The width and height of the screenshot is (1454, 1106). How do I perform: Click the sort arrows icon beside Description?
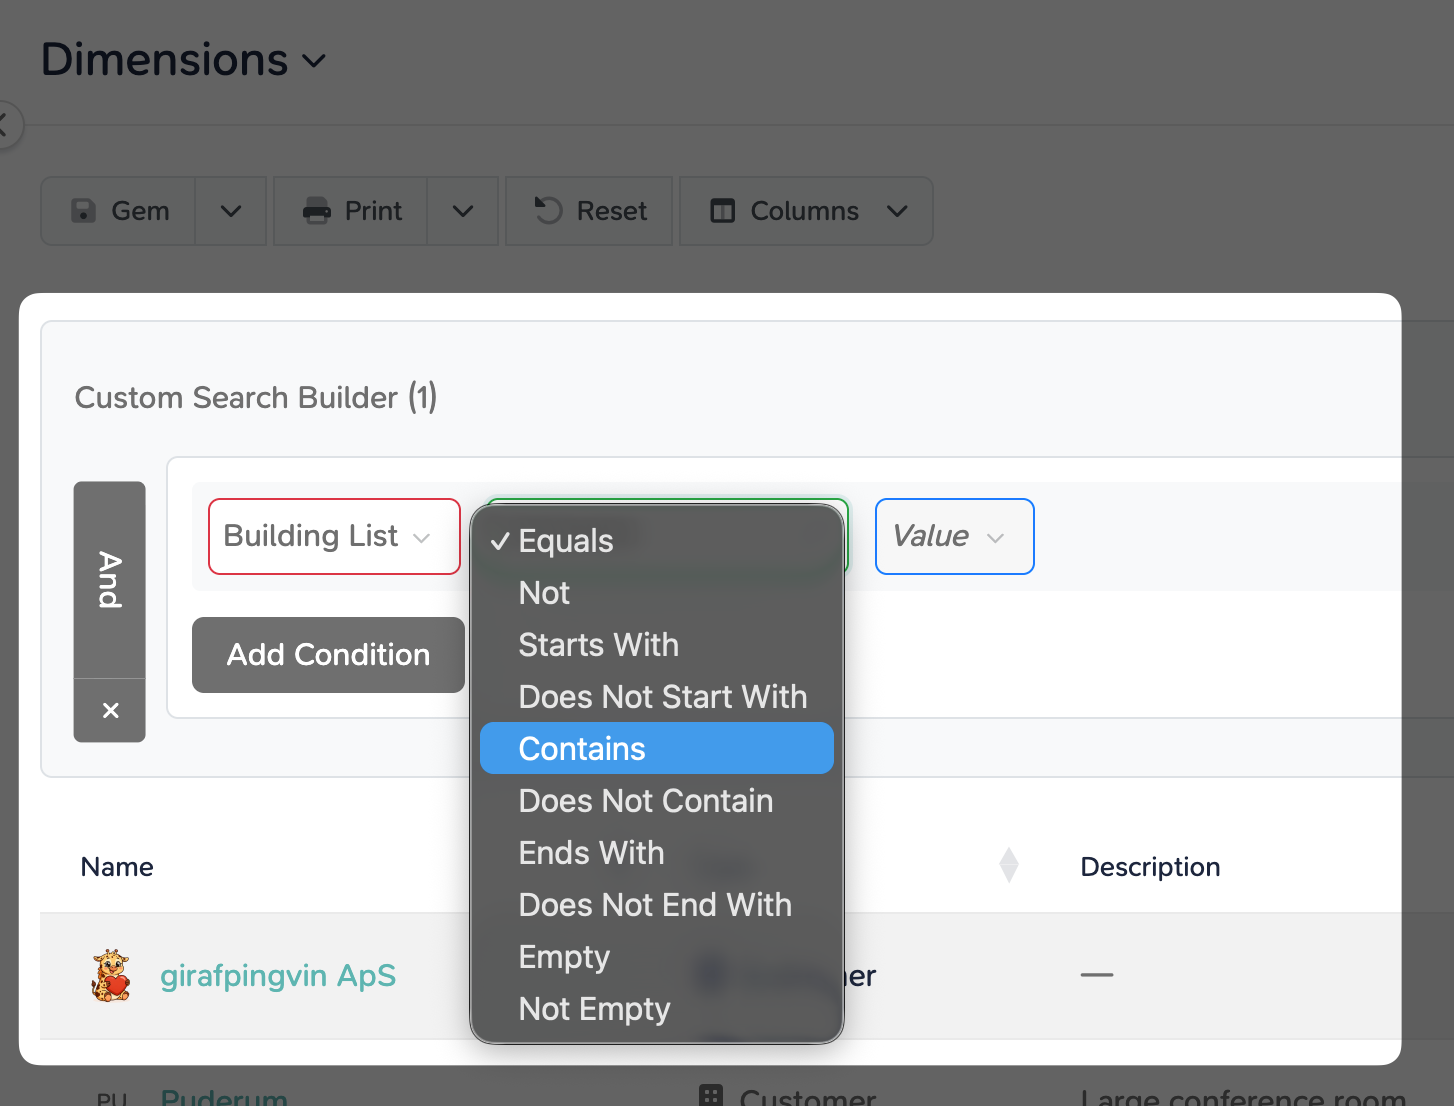pyautogui.click(x=1009, y=865)
